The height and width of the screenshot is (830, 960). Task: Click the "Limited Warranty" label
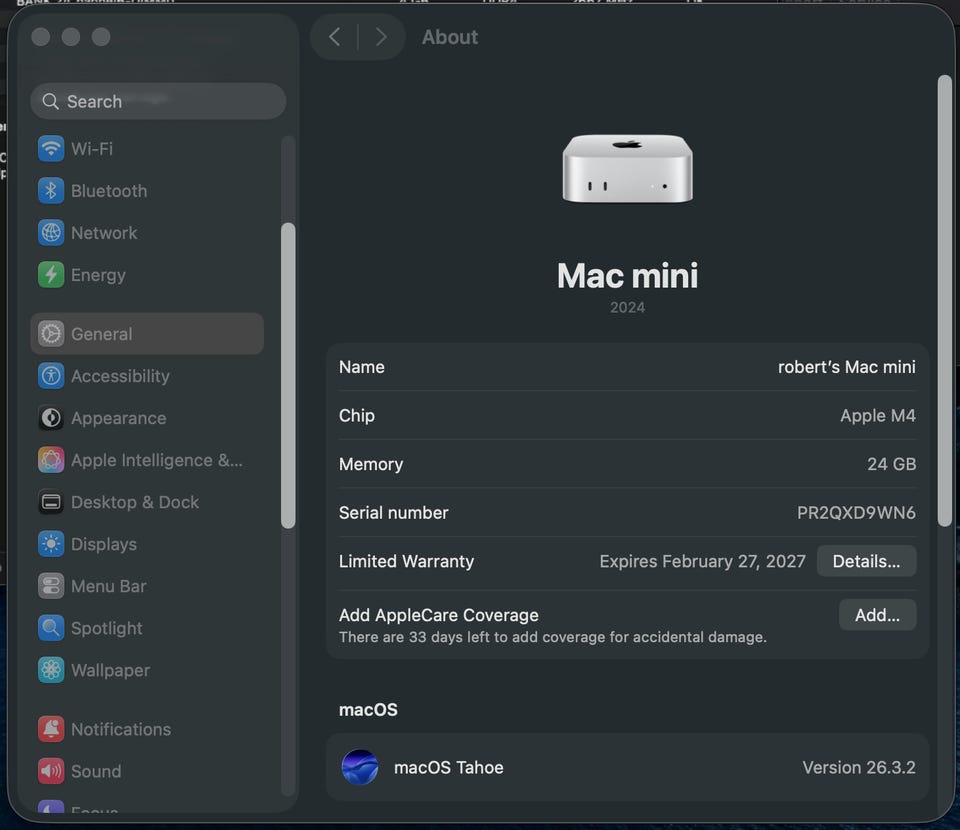coord(407,561)
